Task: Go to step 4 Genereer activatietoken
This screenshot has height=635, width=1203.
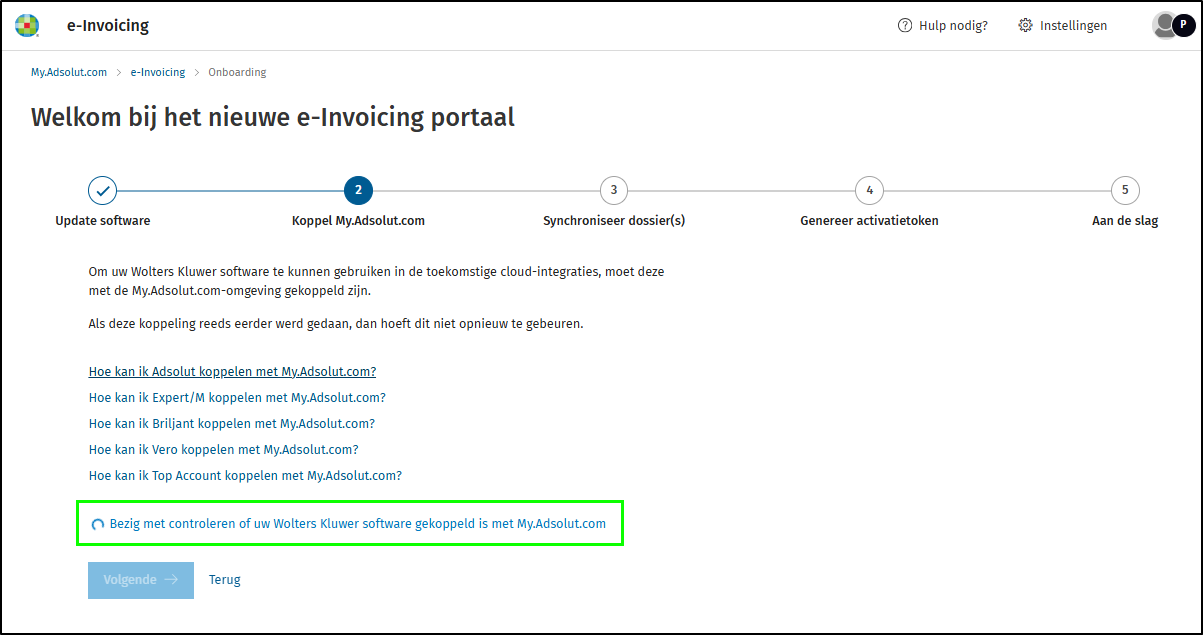Action: tap(870, 190)
